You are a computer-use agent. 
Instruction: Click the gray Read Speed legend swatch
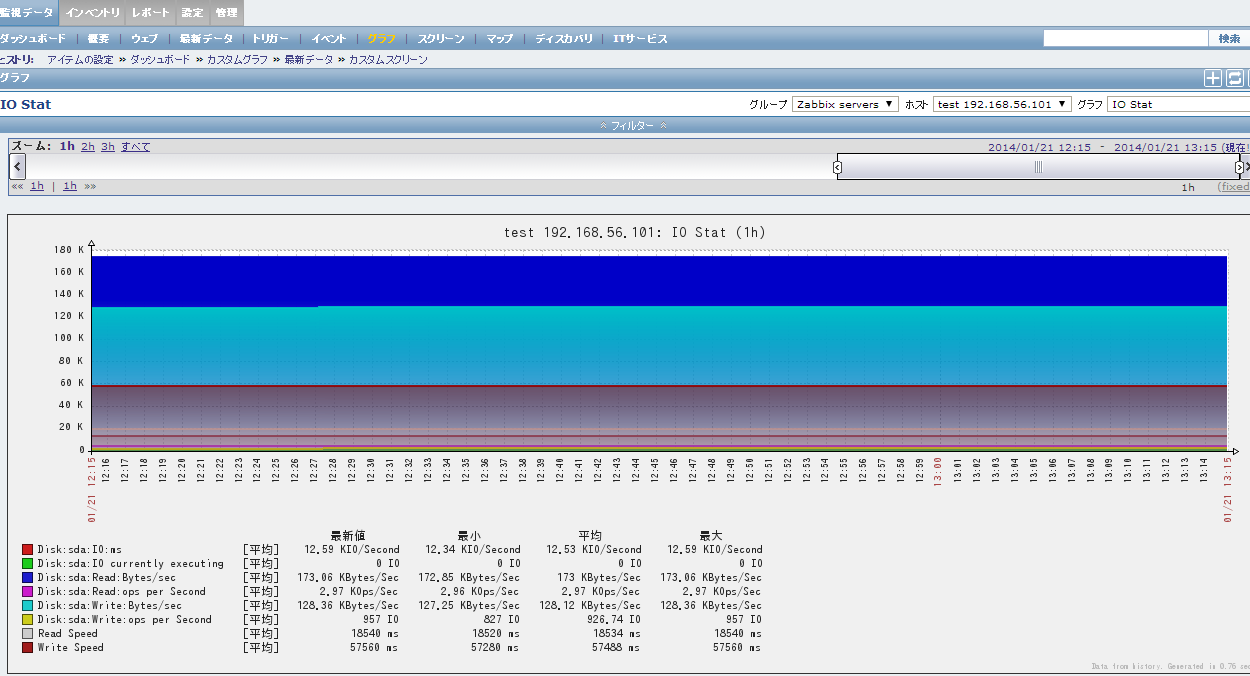point(28,634)
